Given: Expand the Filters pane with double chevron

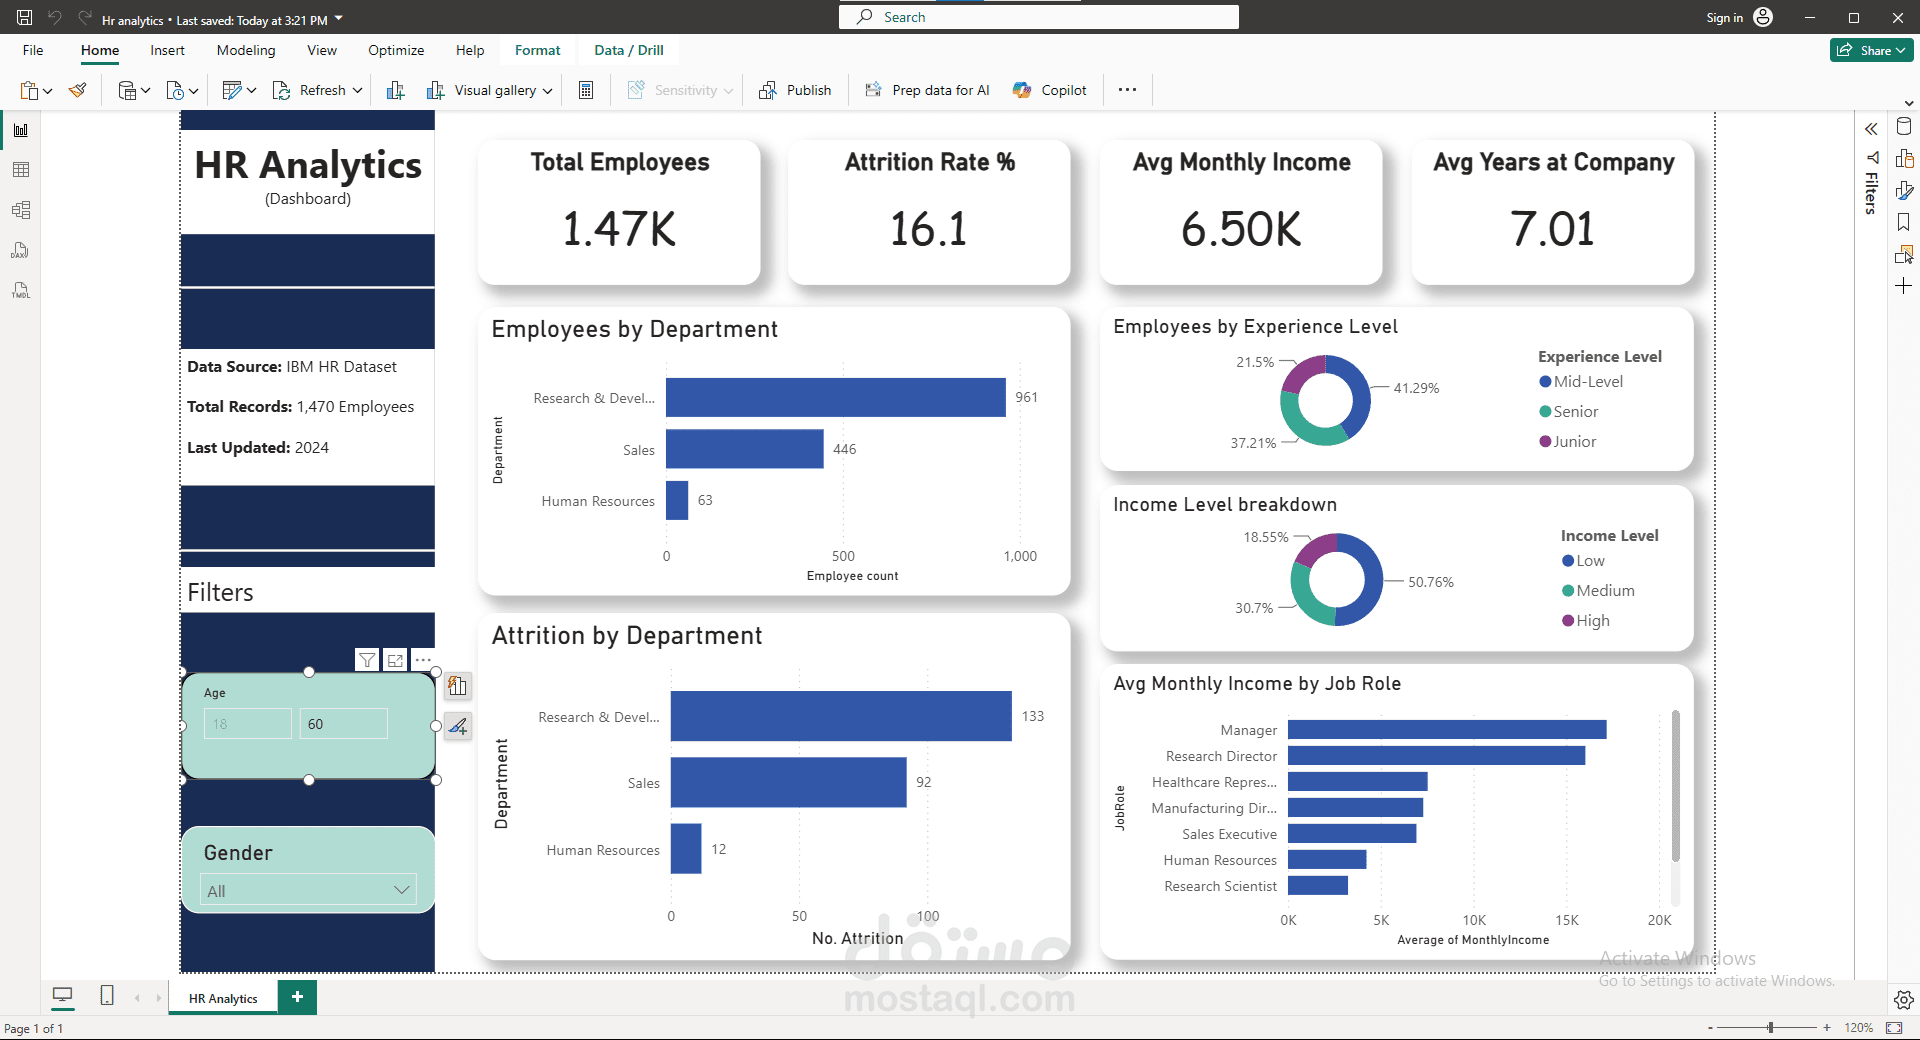Looking at the screenshot, I should (1871, 129).
